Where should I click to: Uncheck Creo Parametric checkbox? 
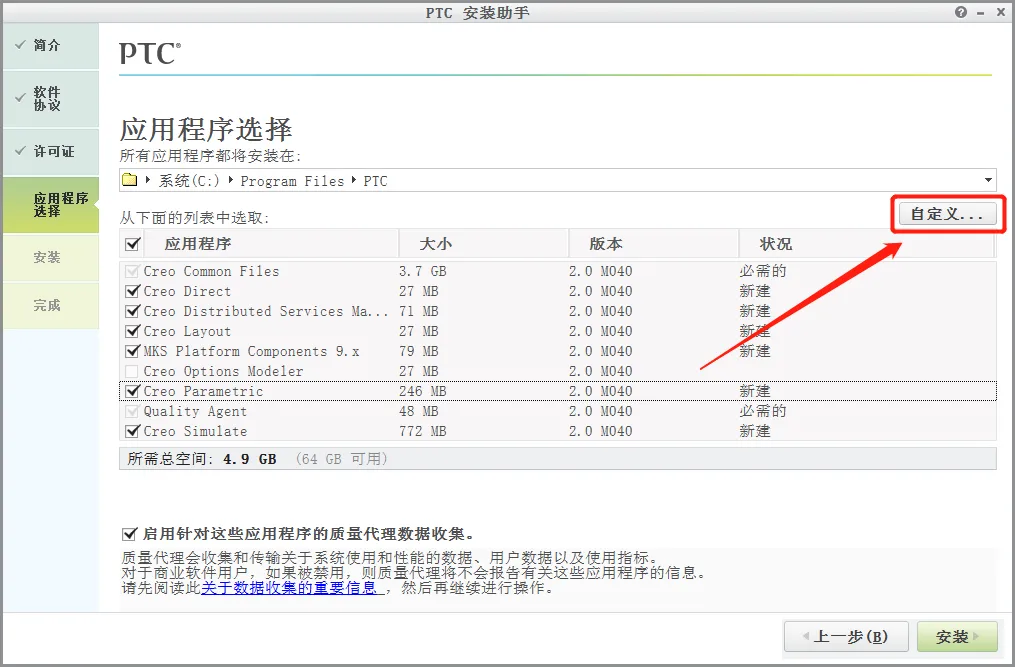click(132, 391)
